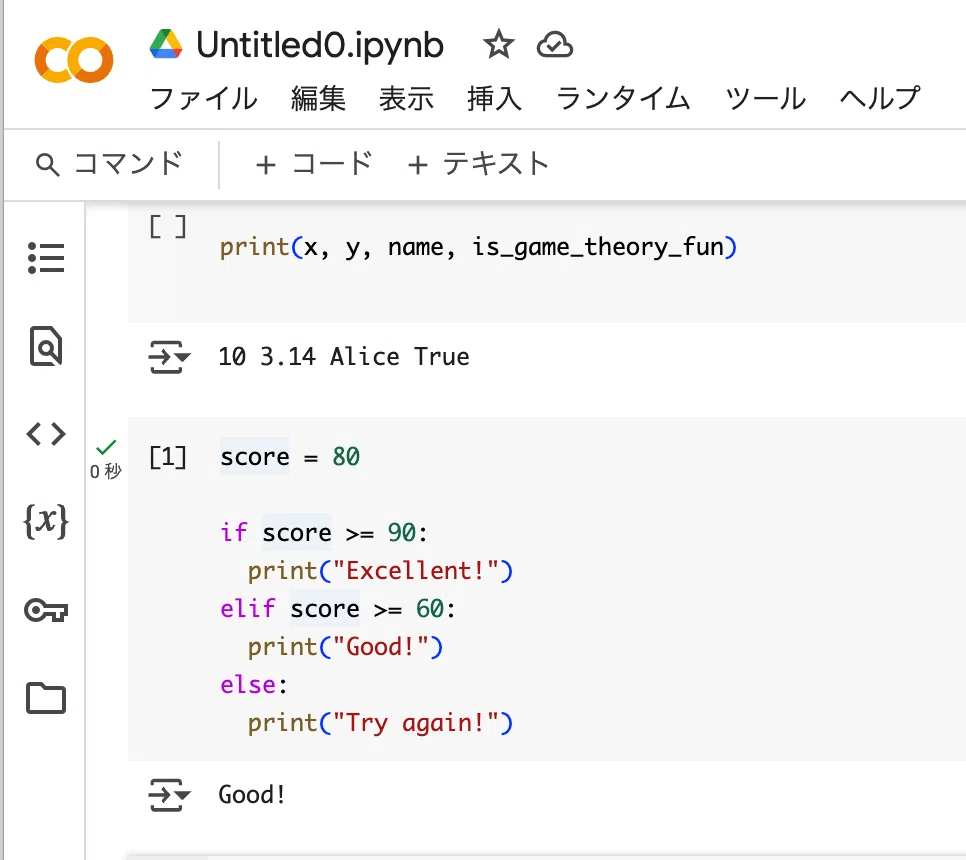Viewport: 966px width, 860px height.
Task: Click the green checkmark execution status
Action: (107, 447)
